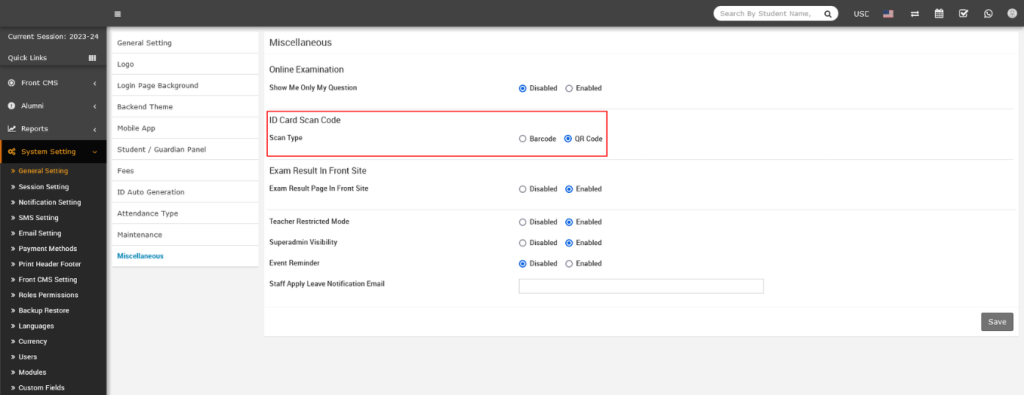Select Barcode scan type radio
Screen dimensions: 1024x395
coord(522,138)
